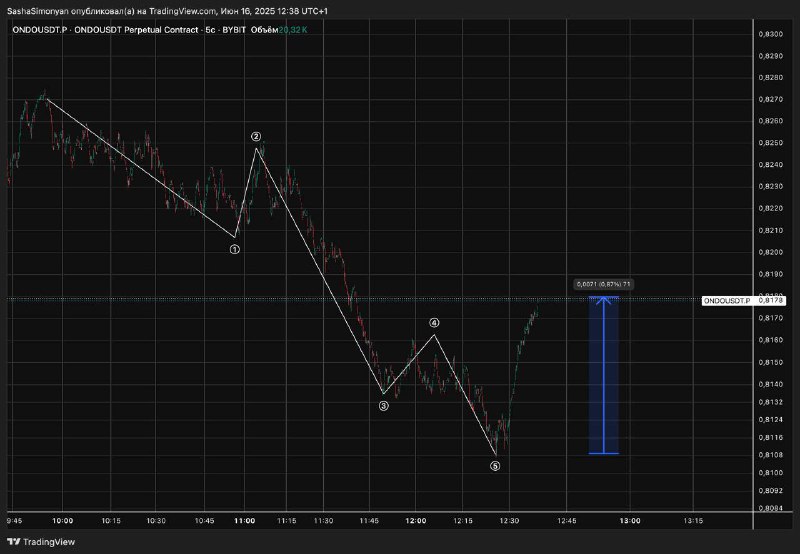Click the 0,8300 price axis label
The width and height of the screenshot is (800, 554).
[770, 34]
